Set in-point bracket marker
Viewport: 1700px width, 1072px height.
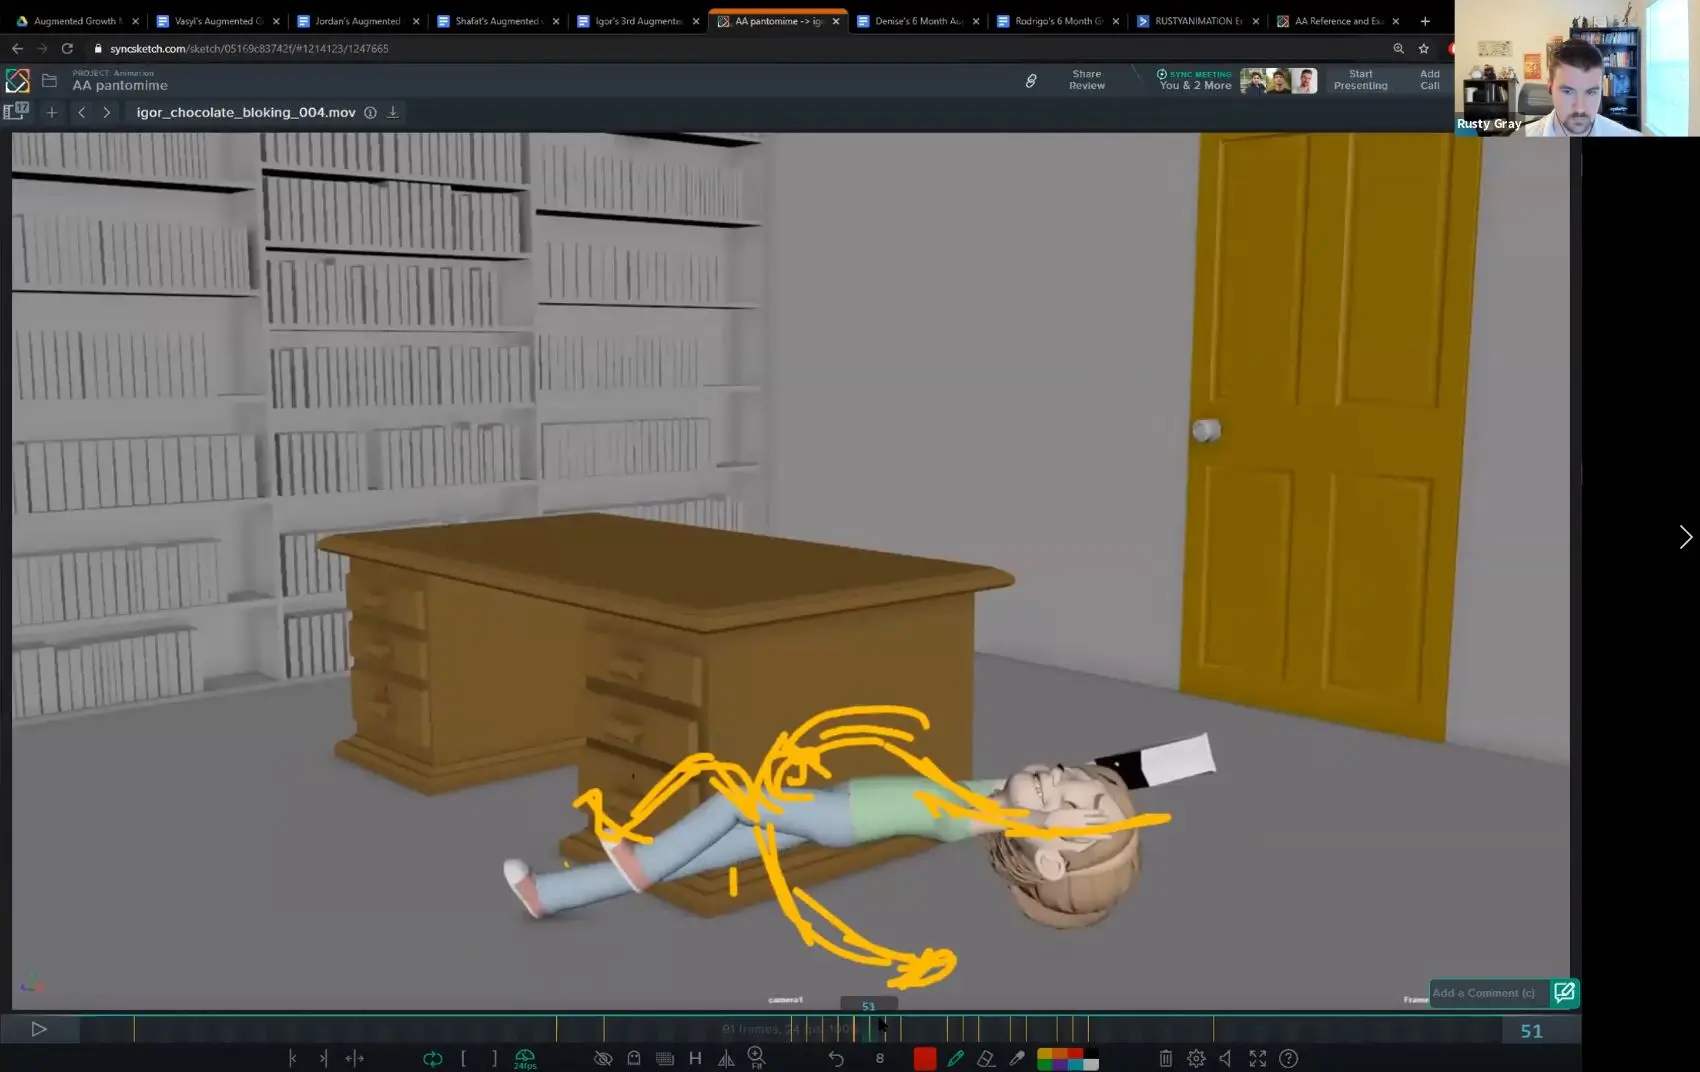click(463, 1058)
